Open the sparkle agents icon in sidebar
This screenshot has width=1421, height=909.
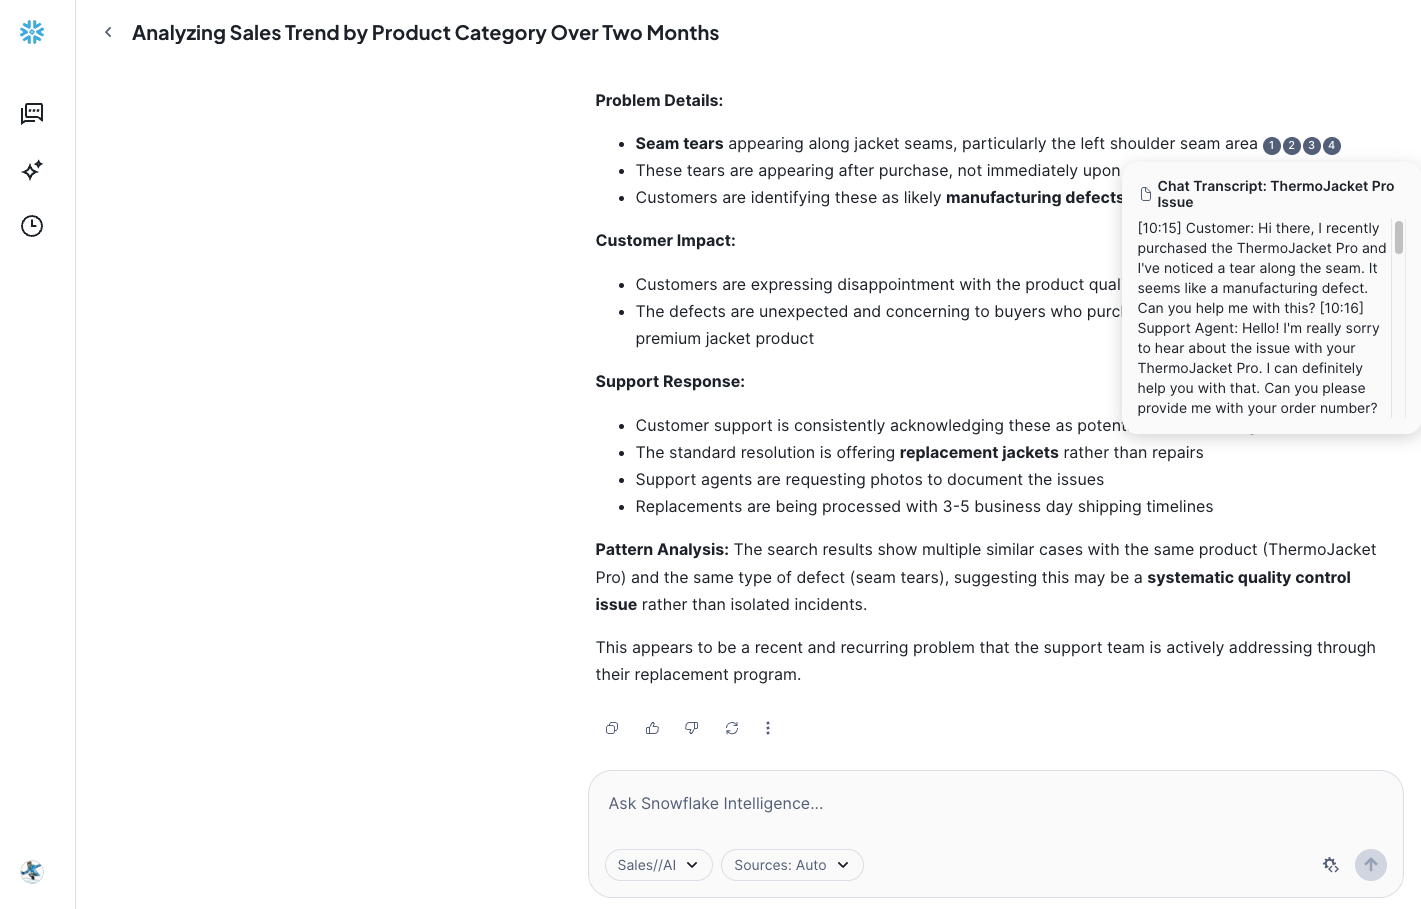32,170
